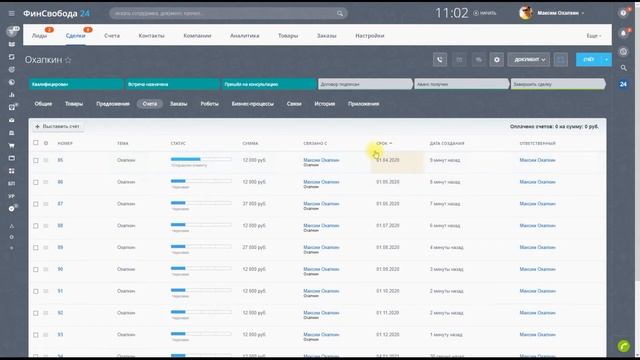Click the phone call icon in deal toolbar
The image size is (640, 360).
click(440, 60)
